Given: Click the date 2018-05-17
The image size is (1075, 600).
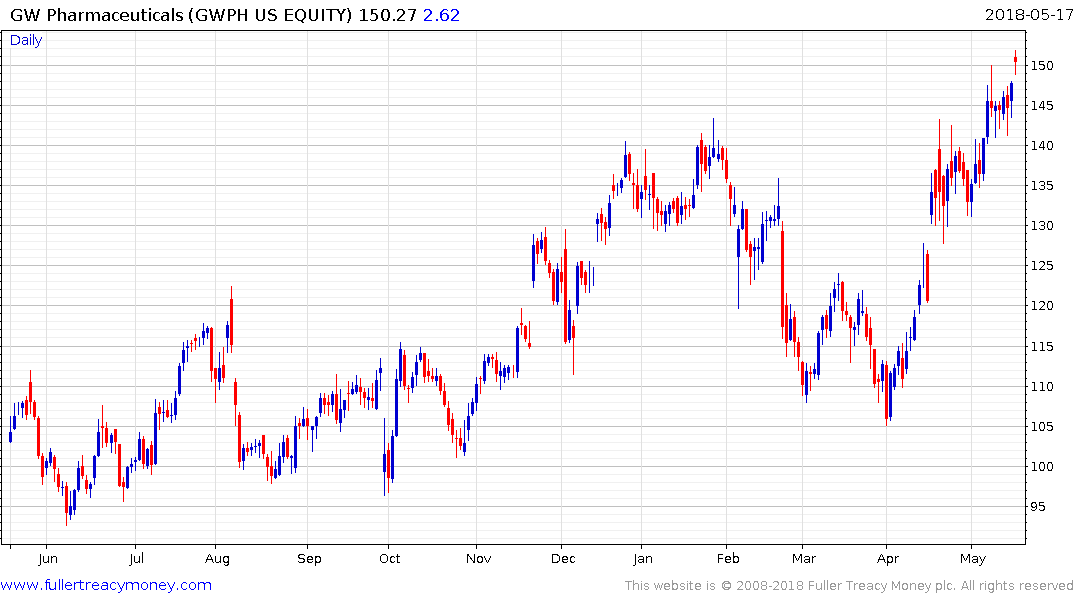Looking at the screenshot, I should pos(1028,14).
